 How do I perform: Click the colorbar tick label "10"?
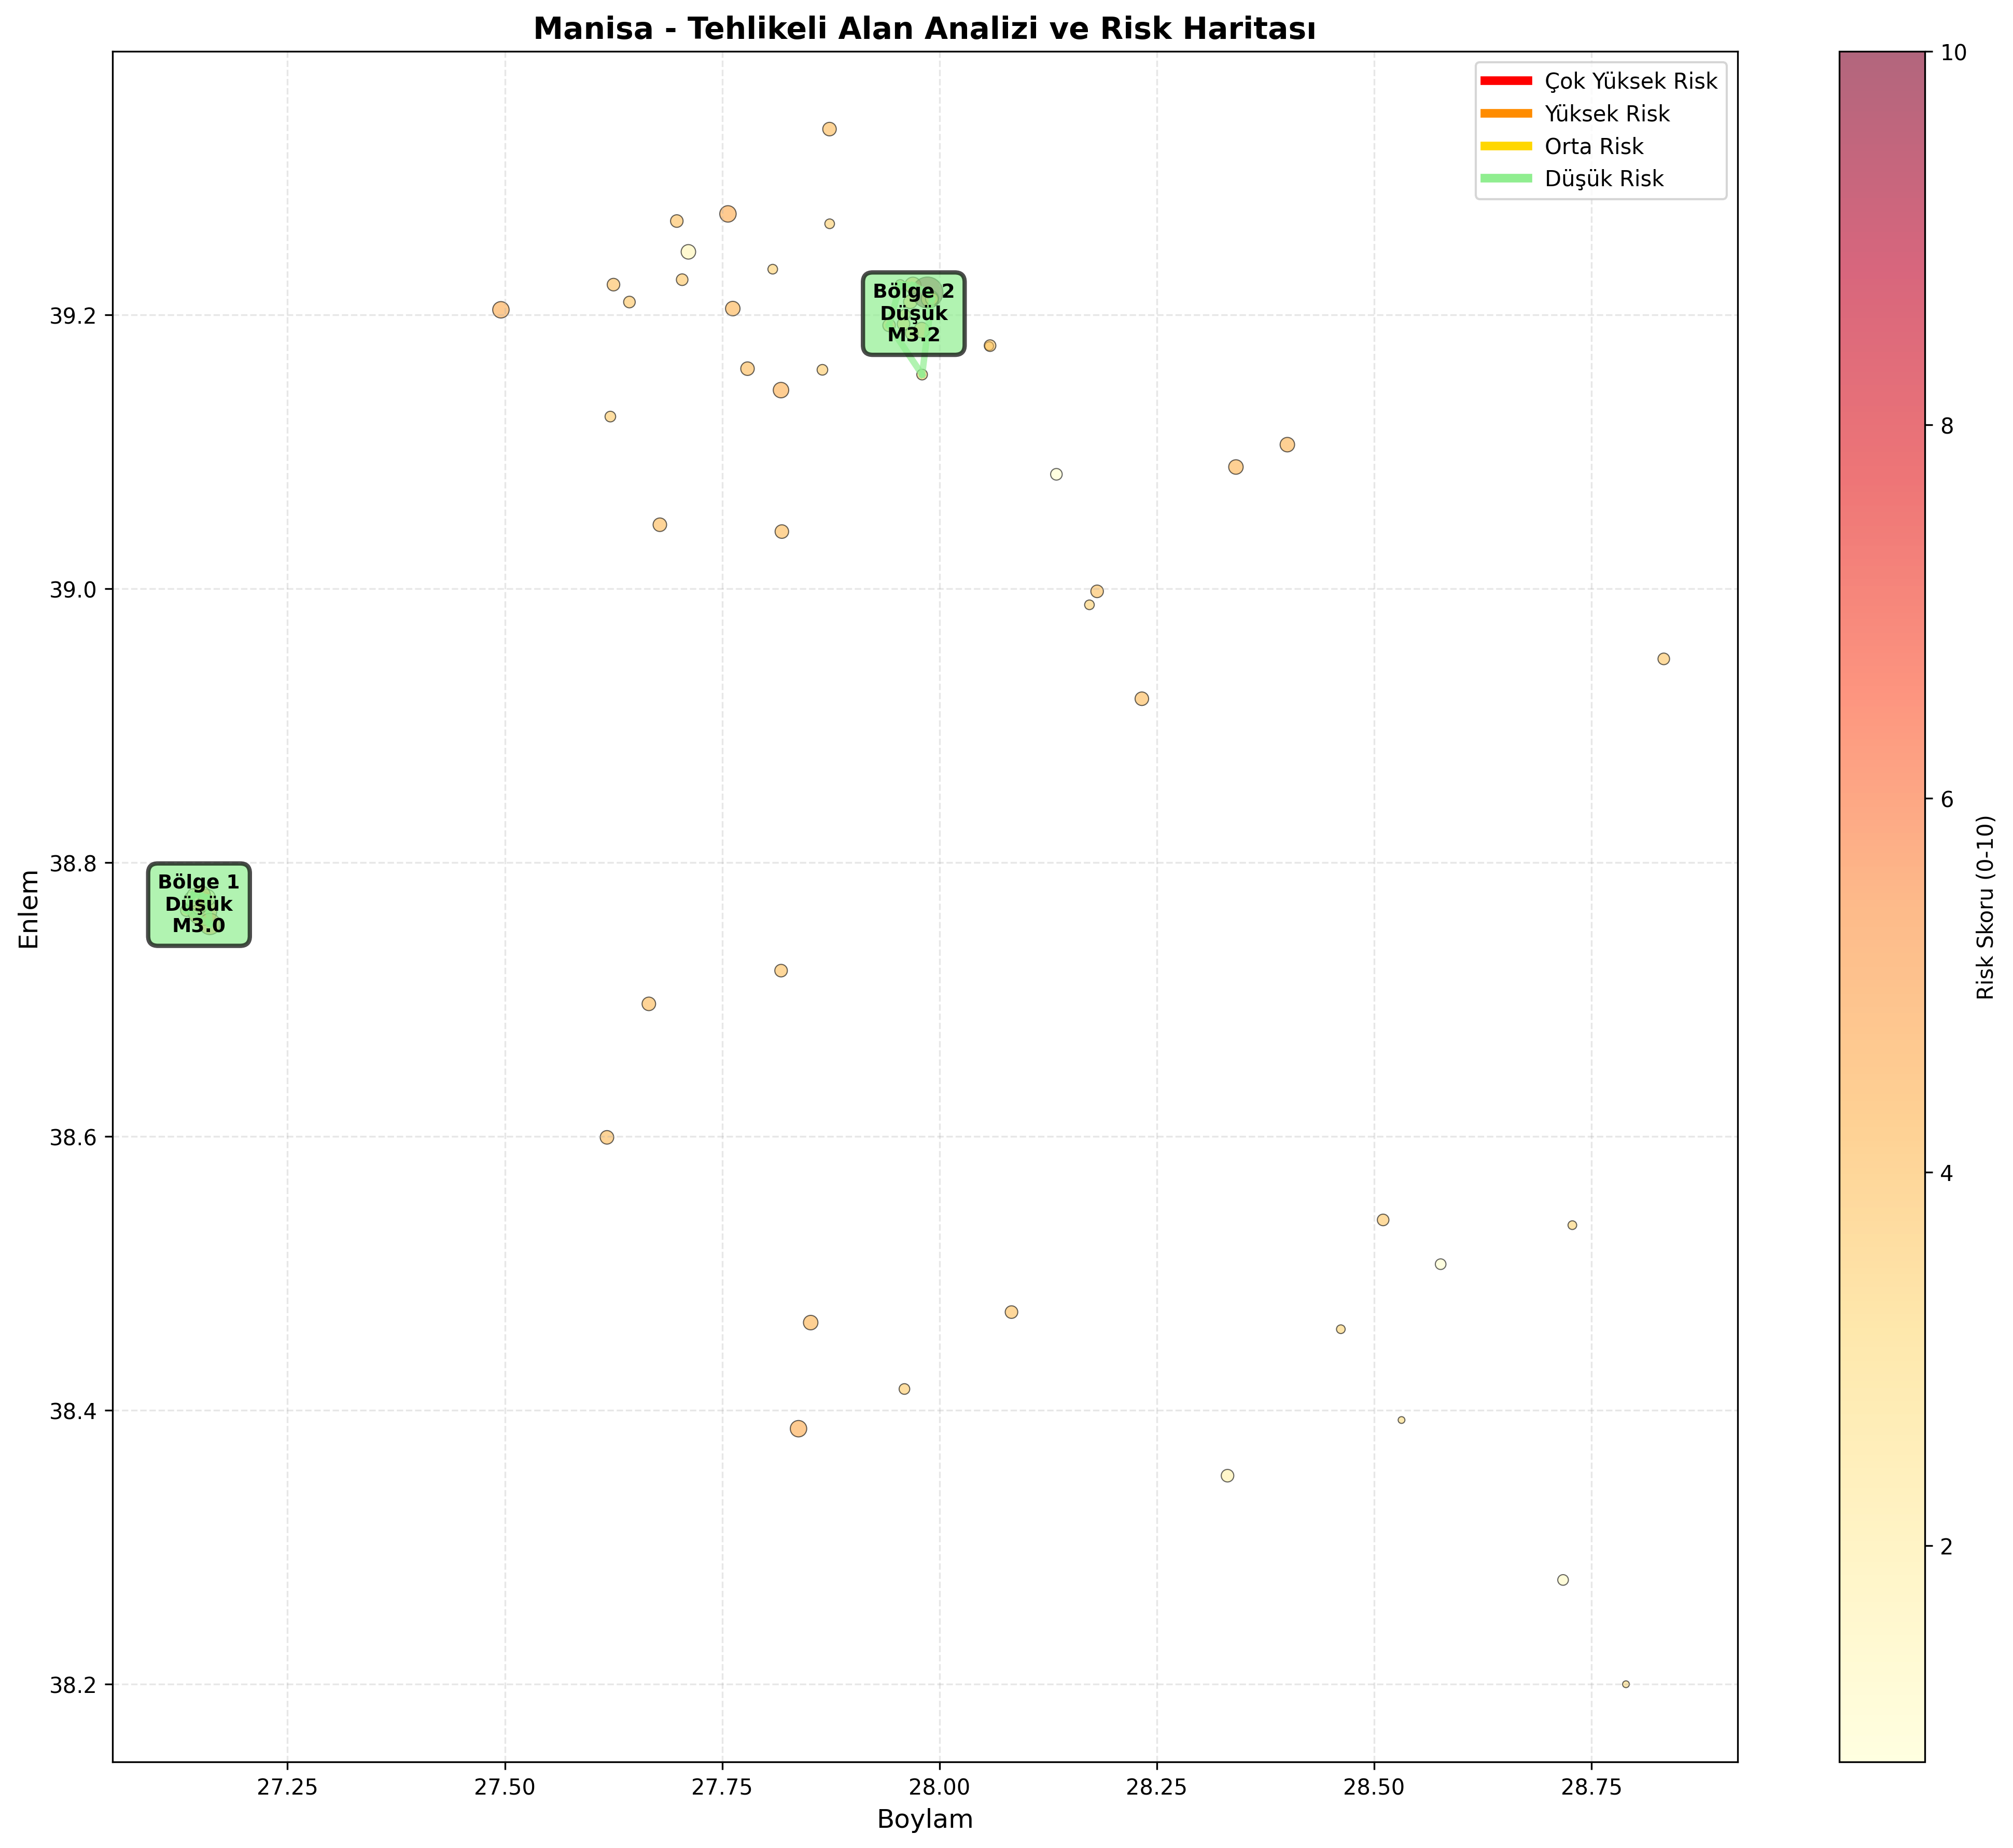point(1953,53)
